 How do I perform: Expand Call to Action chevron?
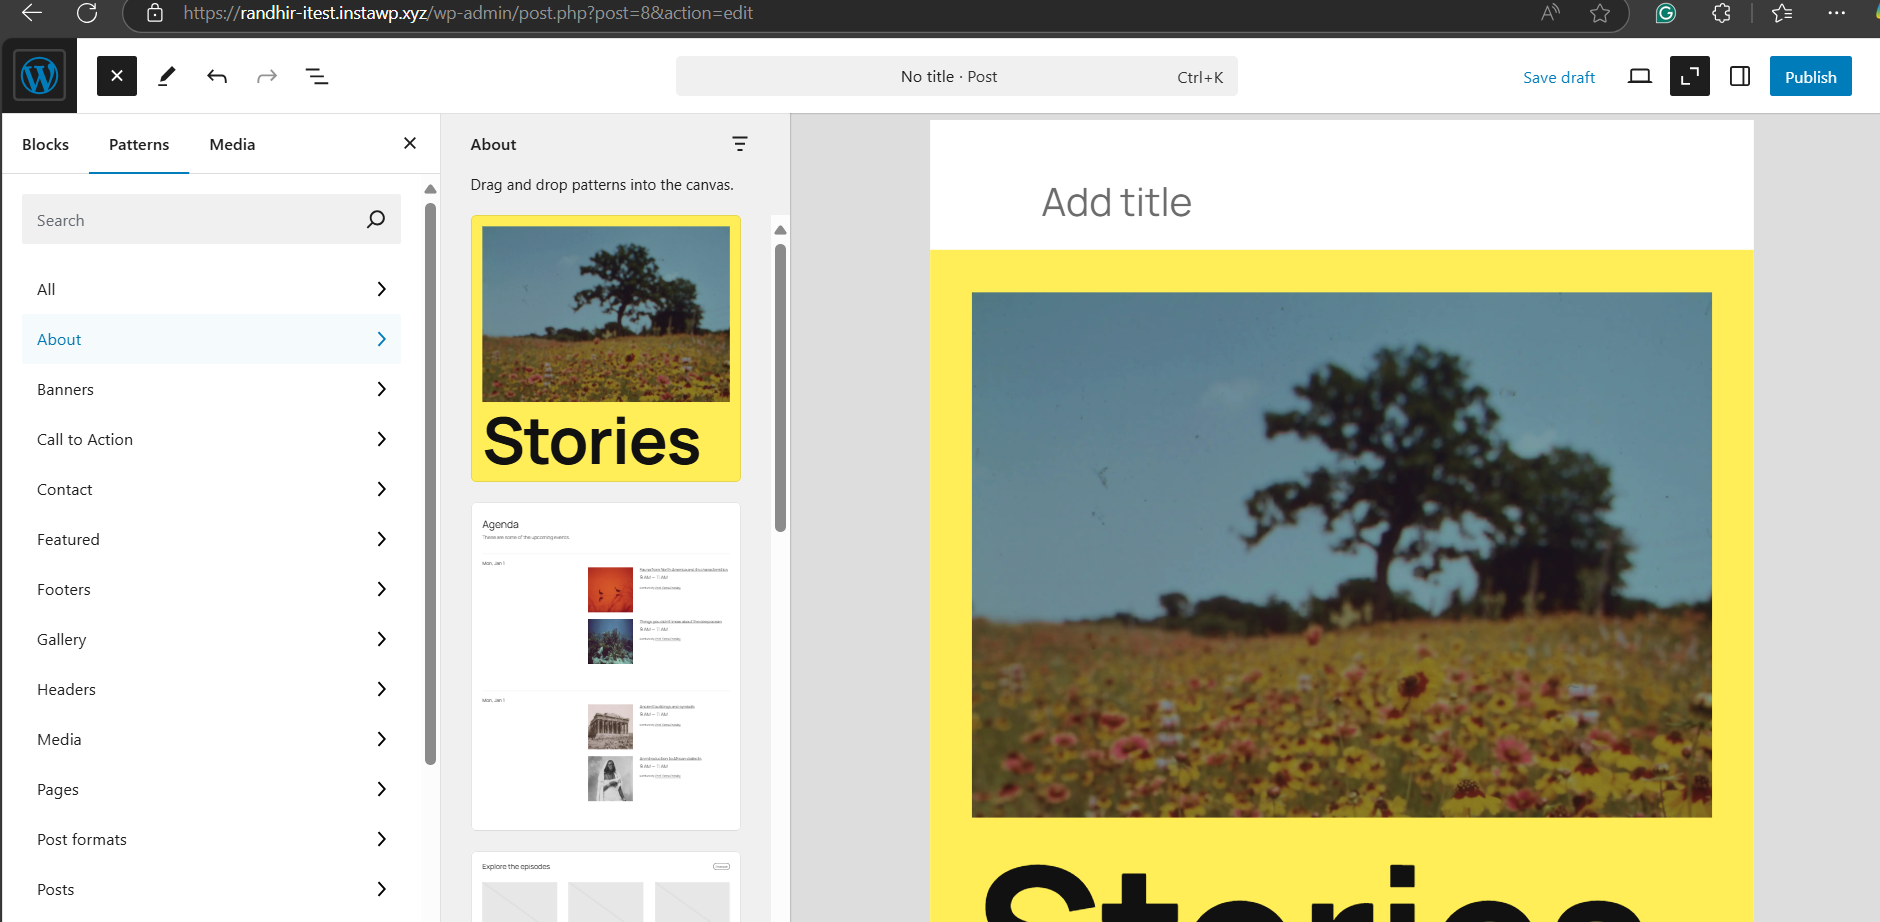coord(381,439)
